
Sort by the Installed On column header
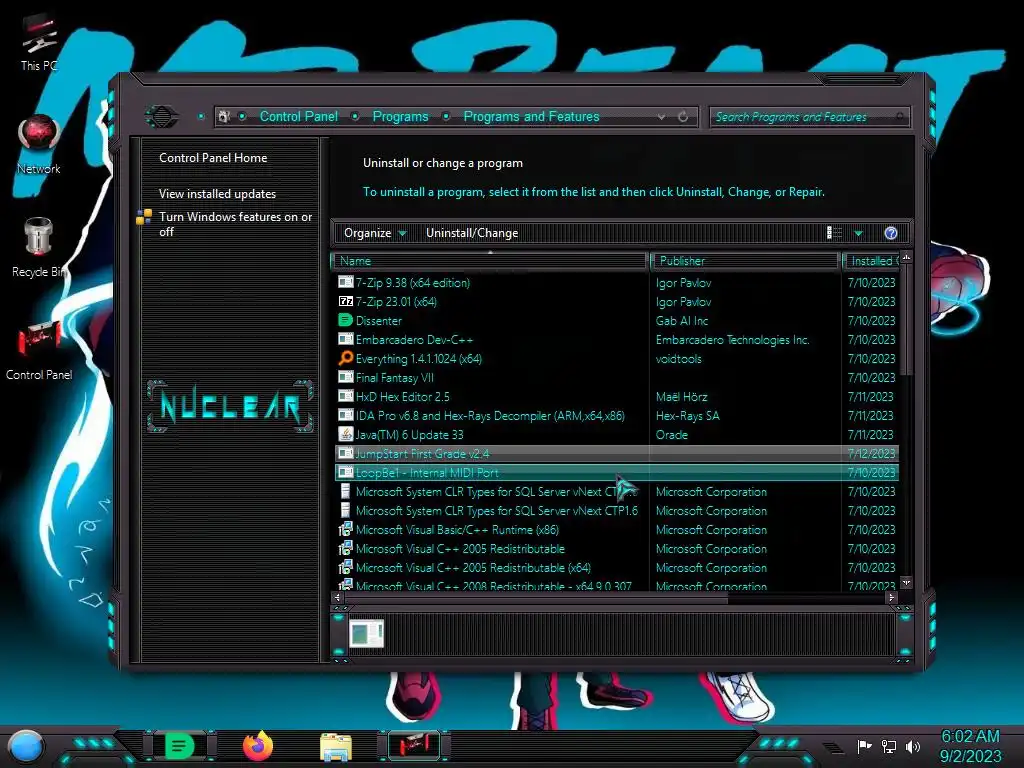[872, 261]
